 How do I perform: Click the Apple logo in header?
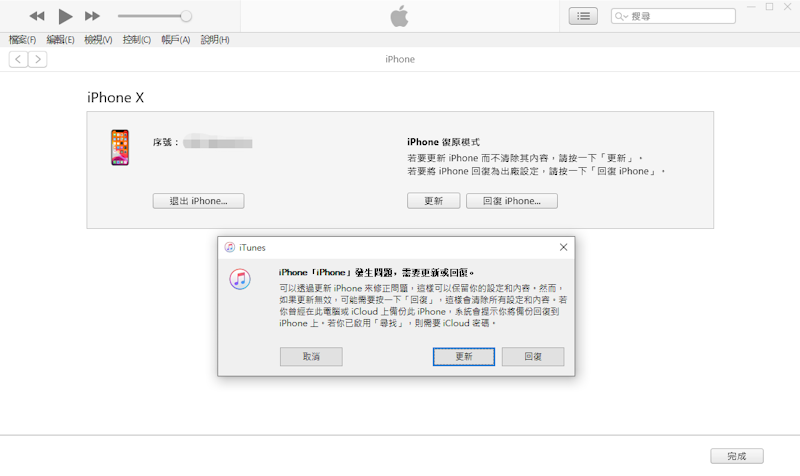(399, 16)
